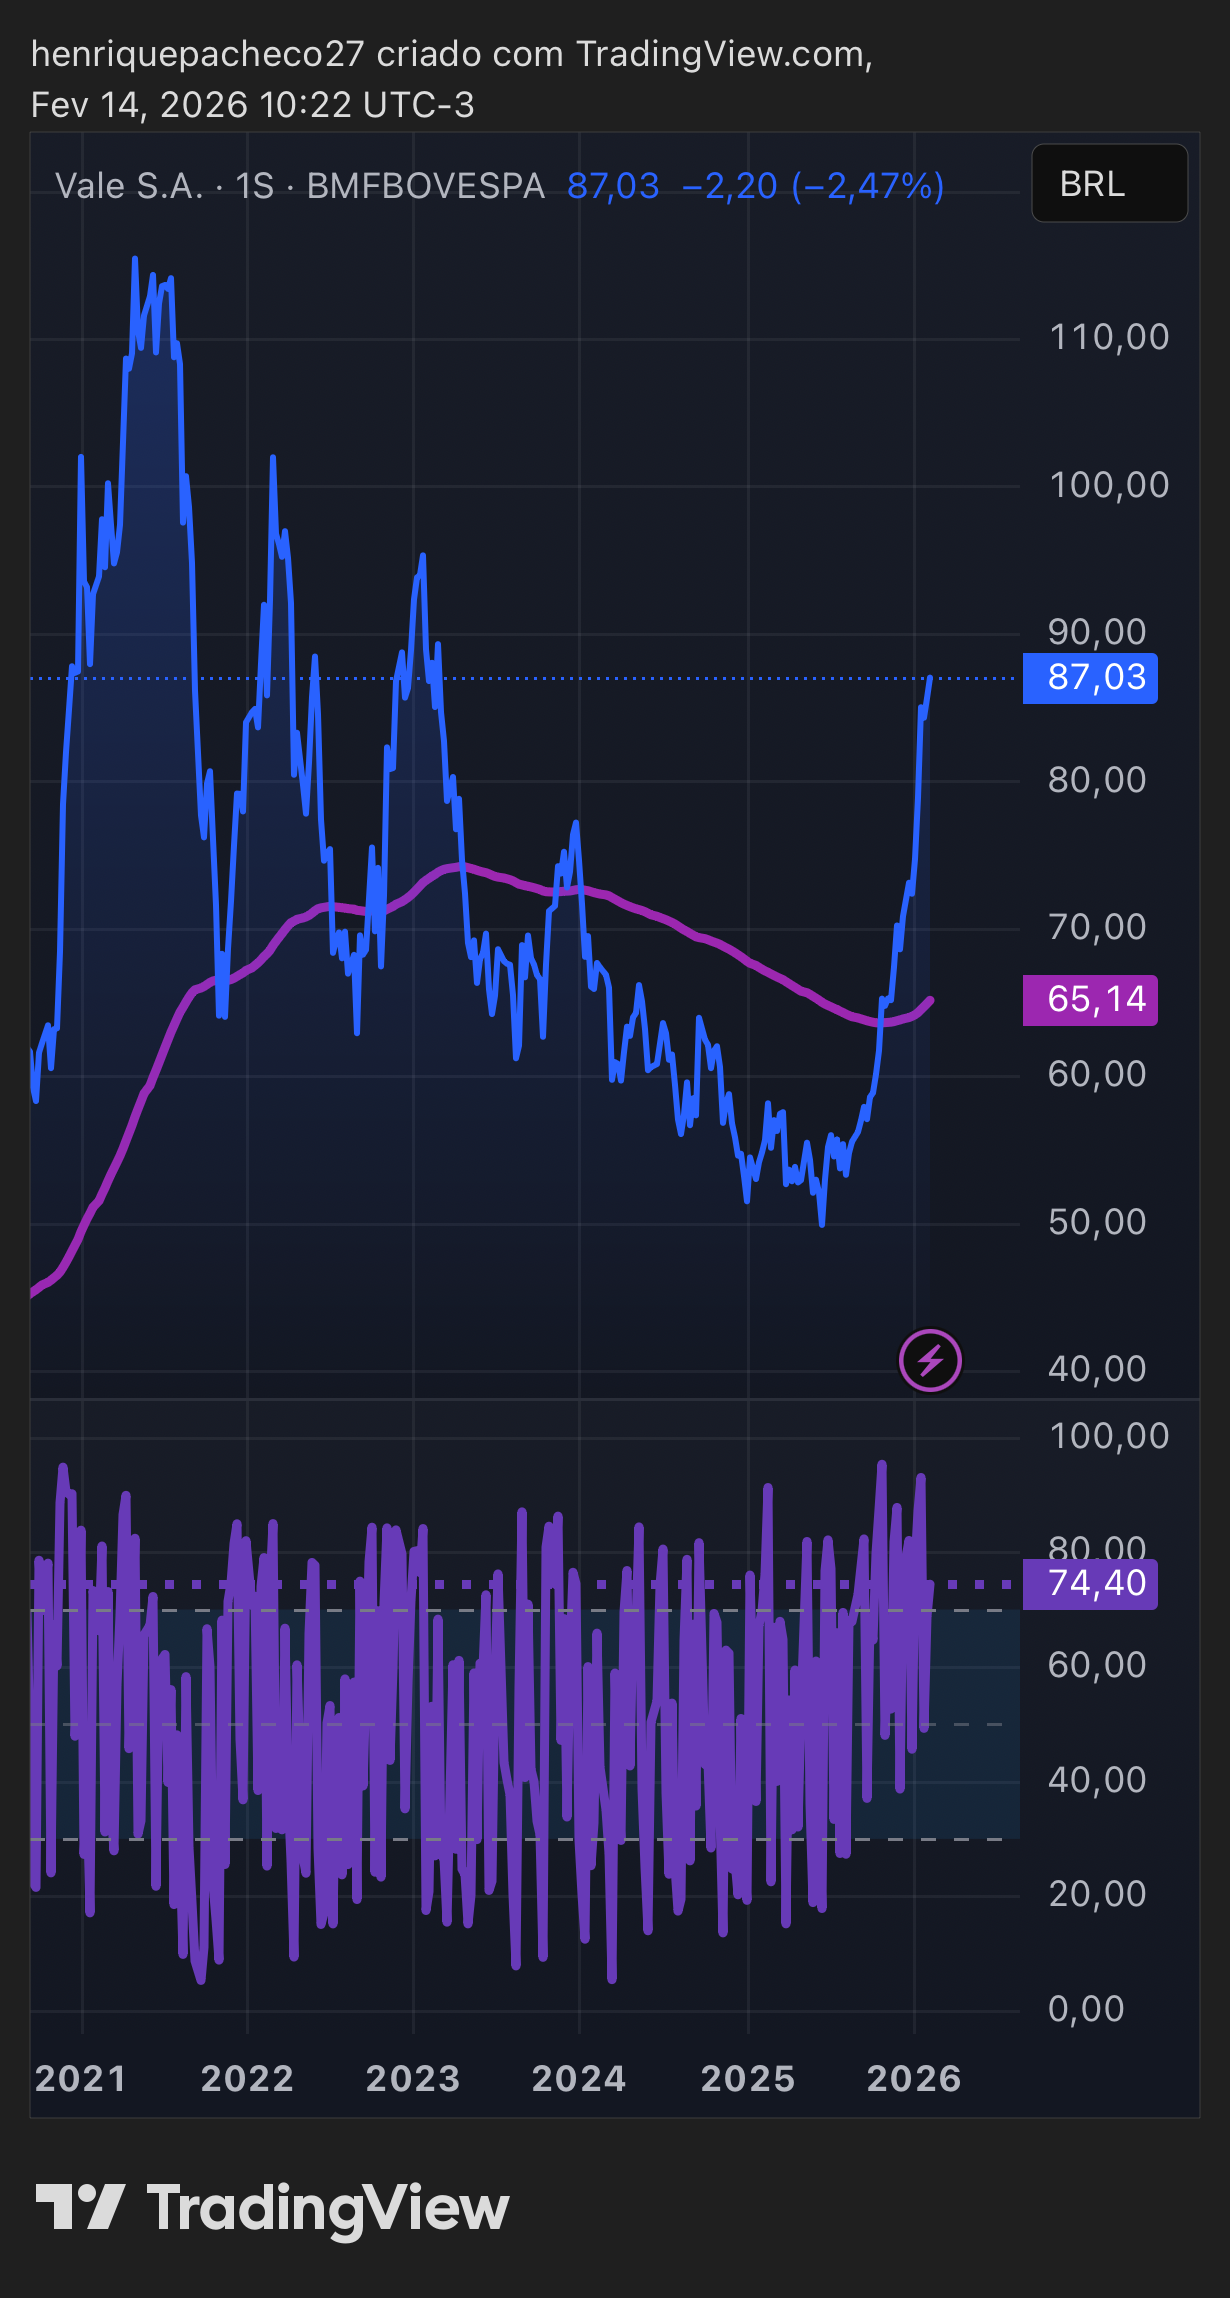Click the blue 87,03 price label
Viewport: 1230px width, 2298px height.
pyautogui.click(x=1090, y=678)
